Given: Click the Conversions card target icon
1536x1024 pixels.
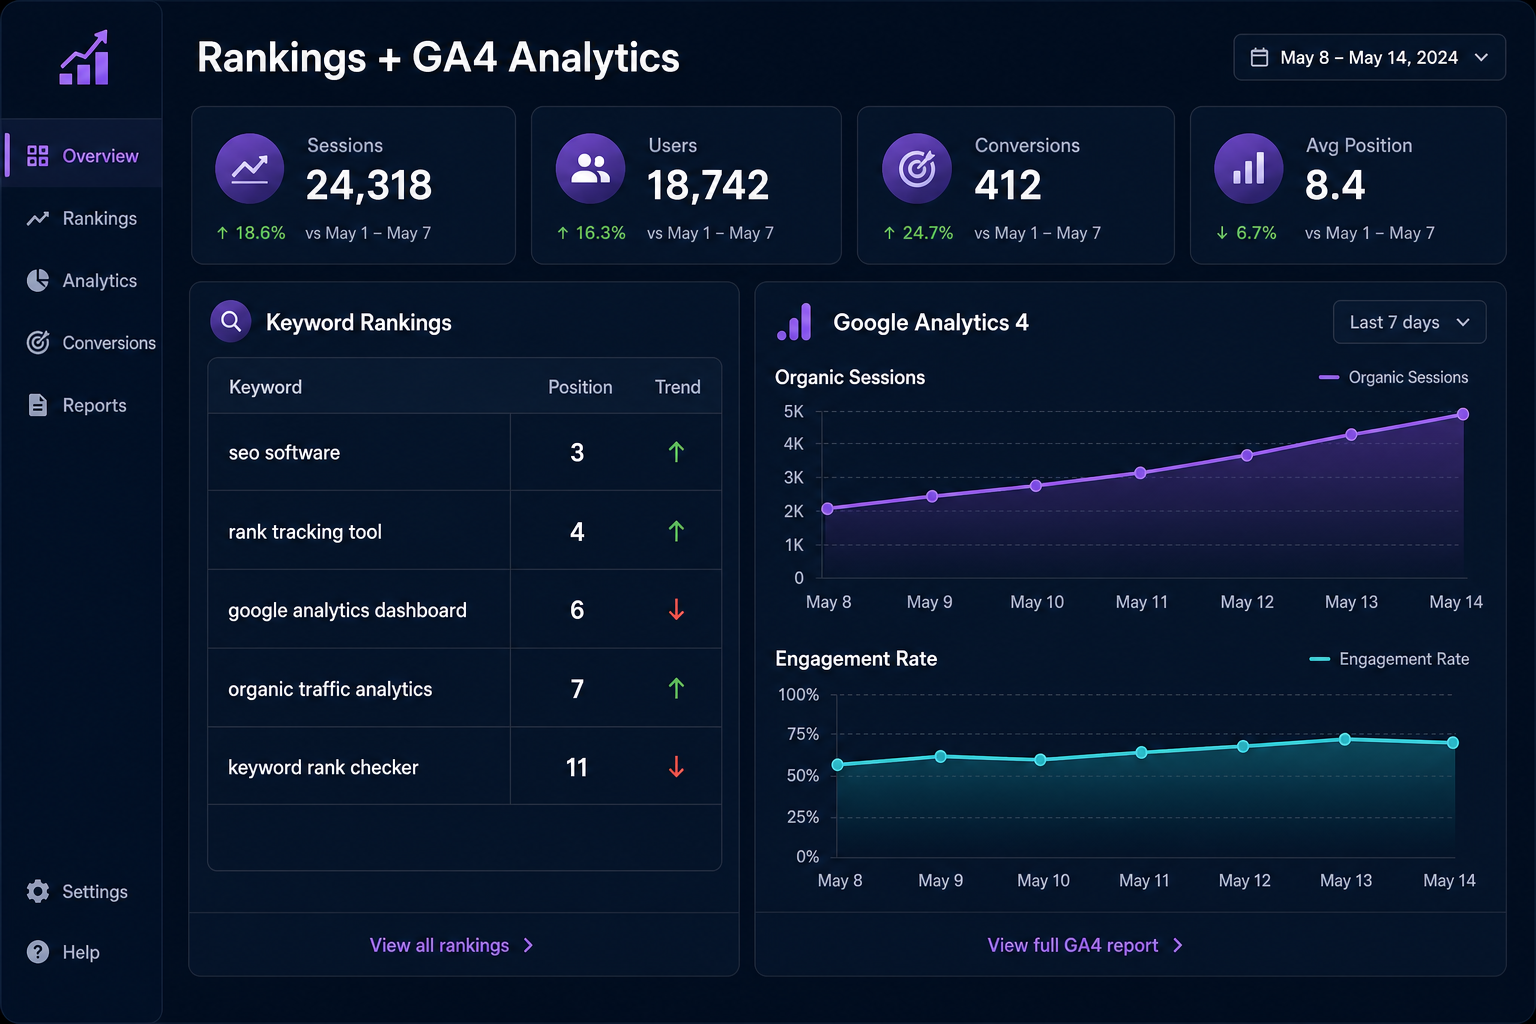Looking at the screenshot, I should pos(917,168).
